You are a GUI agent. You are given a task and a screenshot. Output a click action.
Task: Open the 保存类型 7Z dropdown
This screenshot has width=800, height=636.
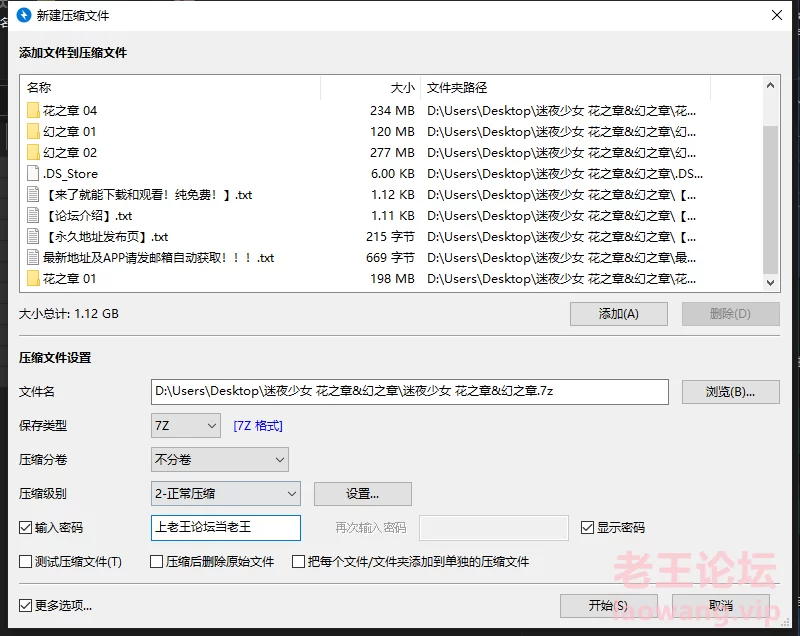pyautogui.click(x=186, y=425)
